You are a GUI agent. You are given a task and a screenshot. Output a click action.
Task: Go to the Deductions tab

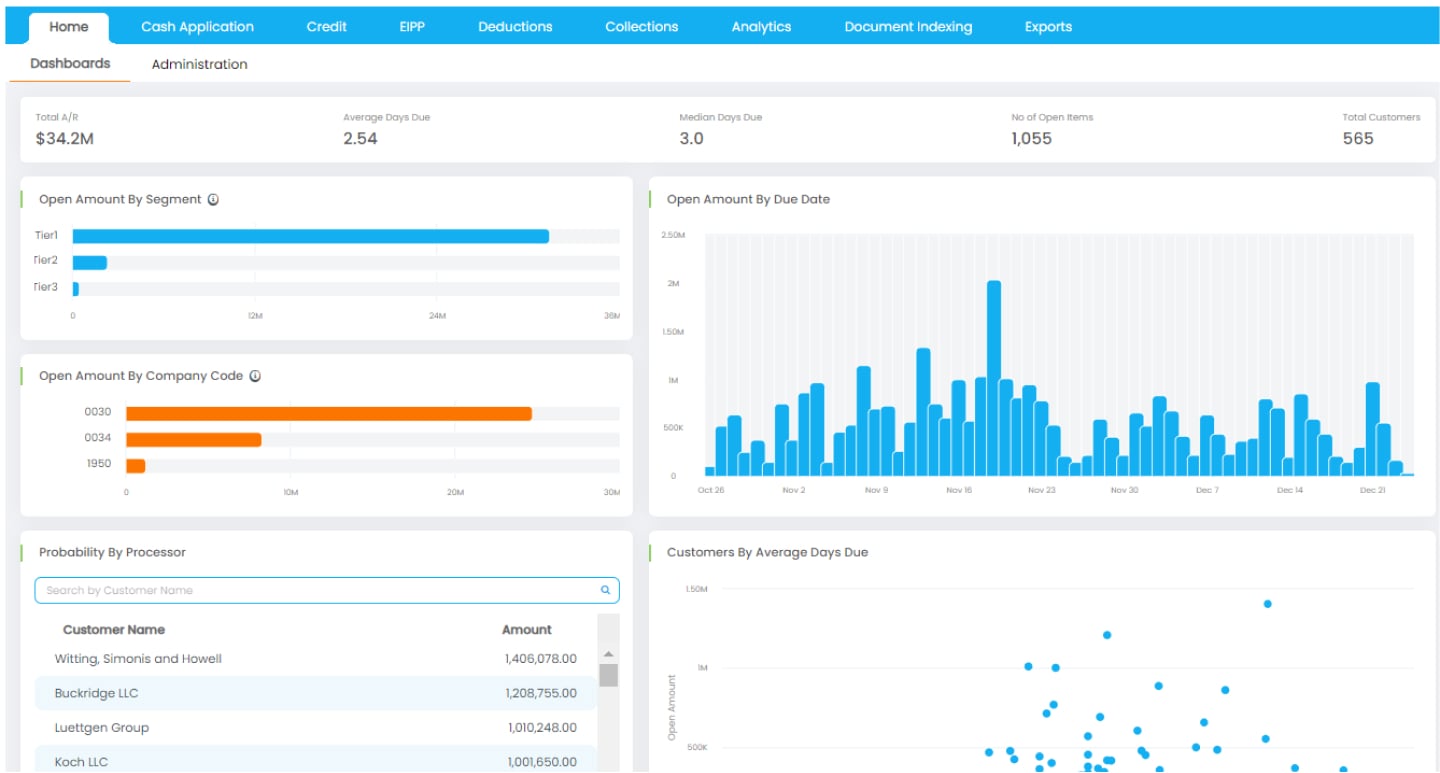pos(515,27)
